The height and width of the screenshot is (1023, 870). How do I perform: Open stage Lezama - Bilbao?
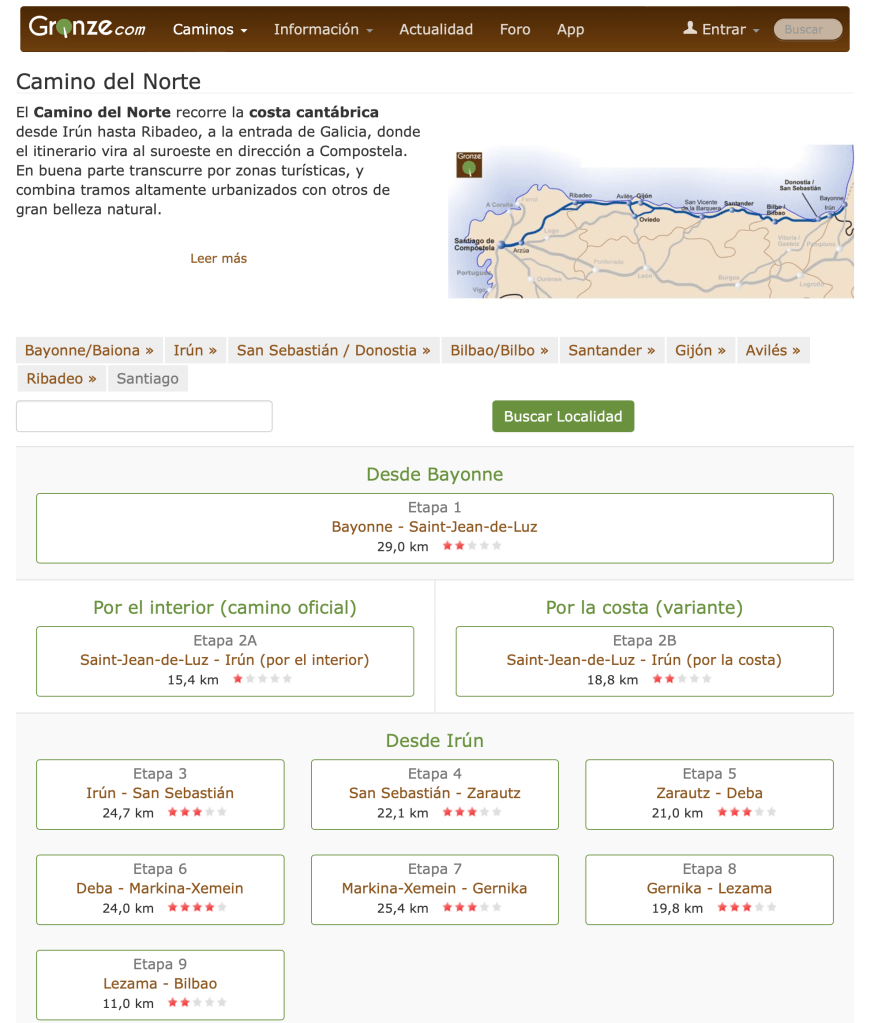click(160, 983)
